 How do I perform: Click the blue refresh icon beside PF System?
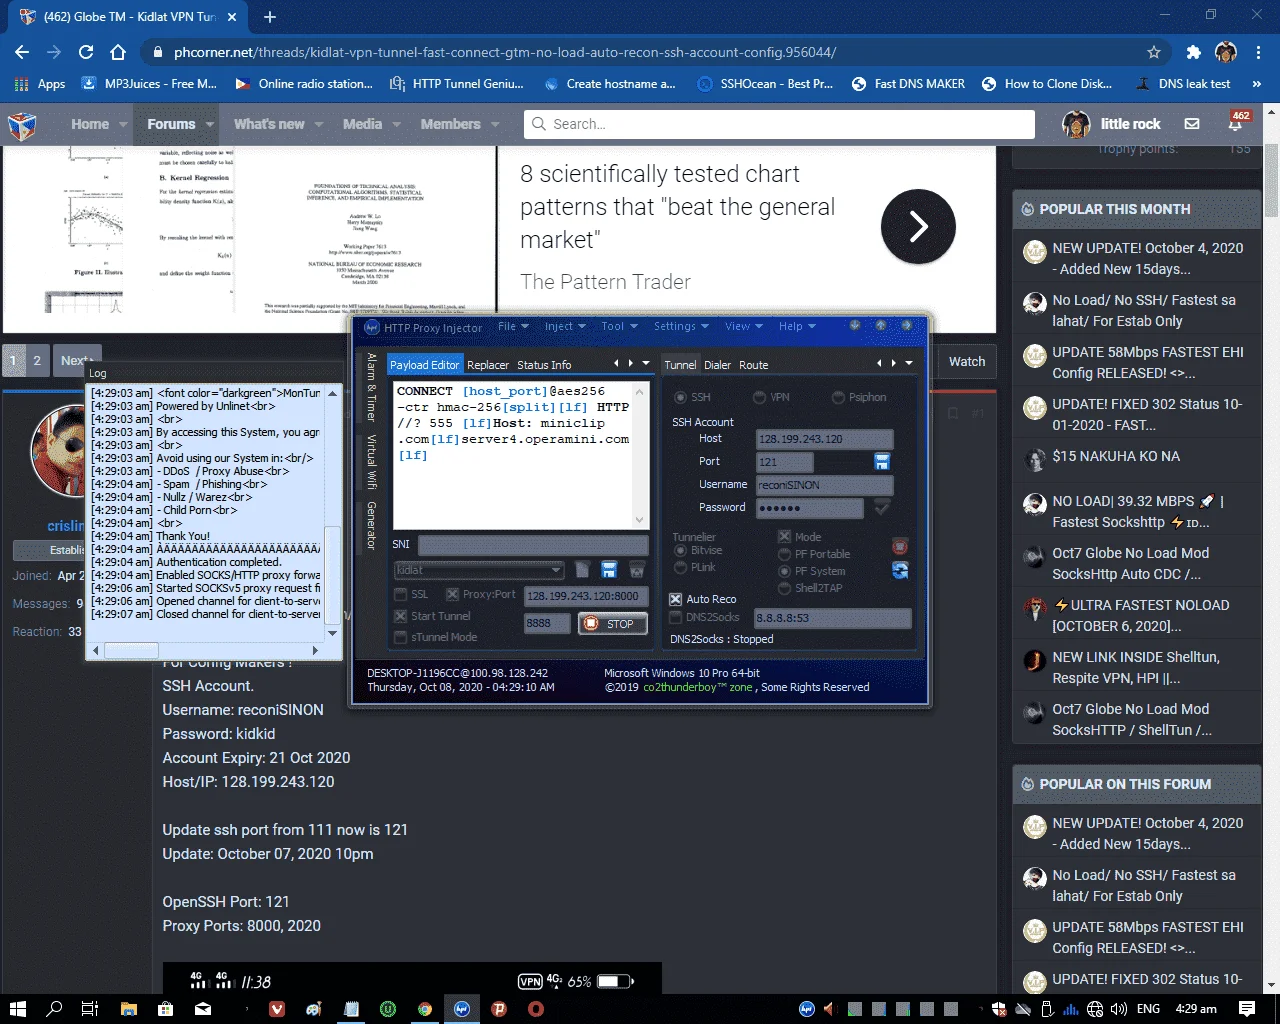(x=900, y=570)
